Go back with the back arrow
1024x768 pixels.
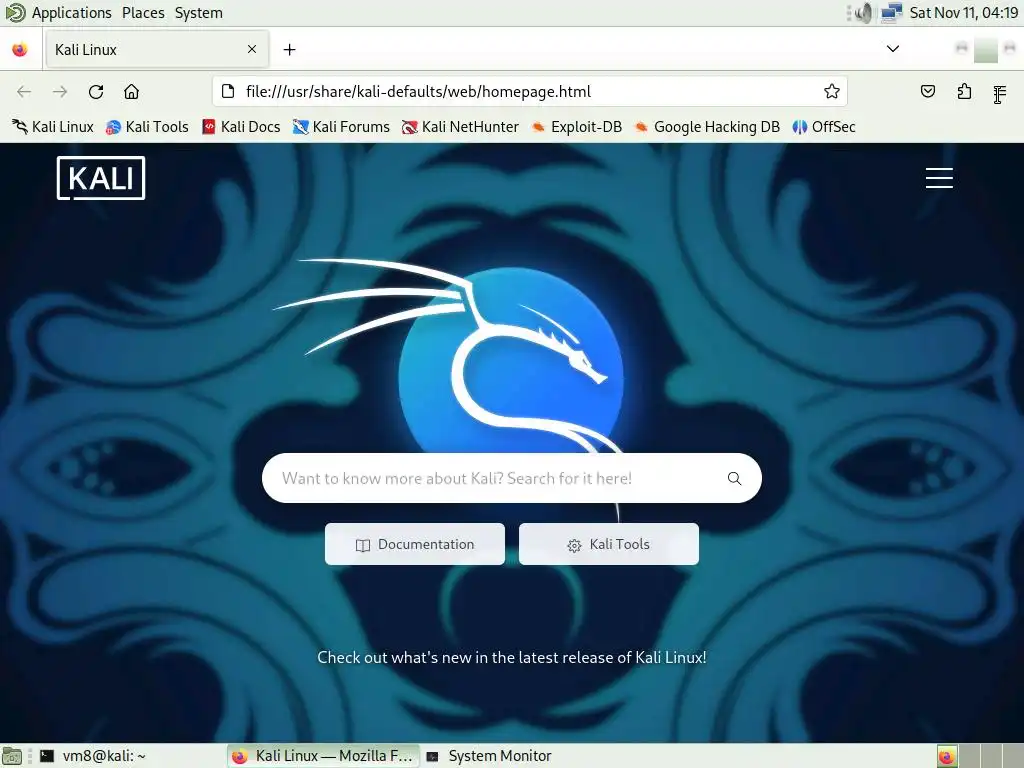click(24, 91)
